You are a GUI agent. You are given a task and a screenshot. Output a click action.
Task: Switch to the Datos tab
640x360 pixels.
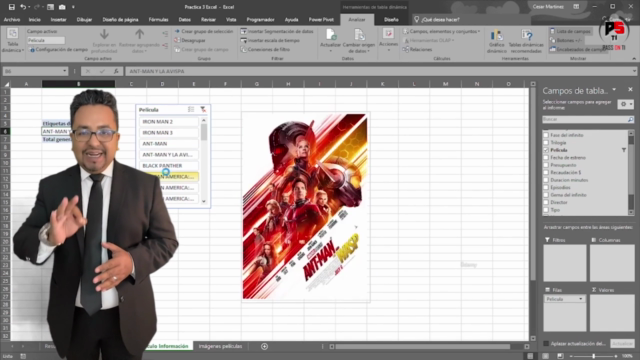tap(184, 20)
